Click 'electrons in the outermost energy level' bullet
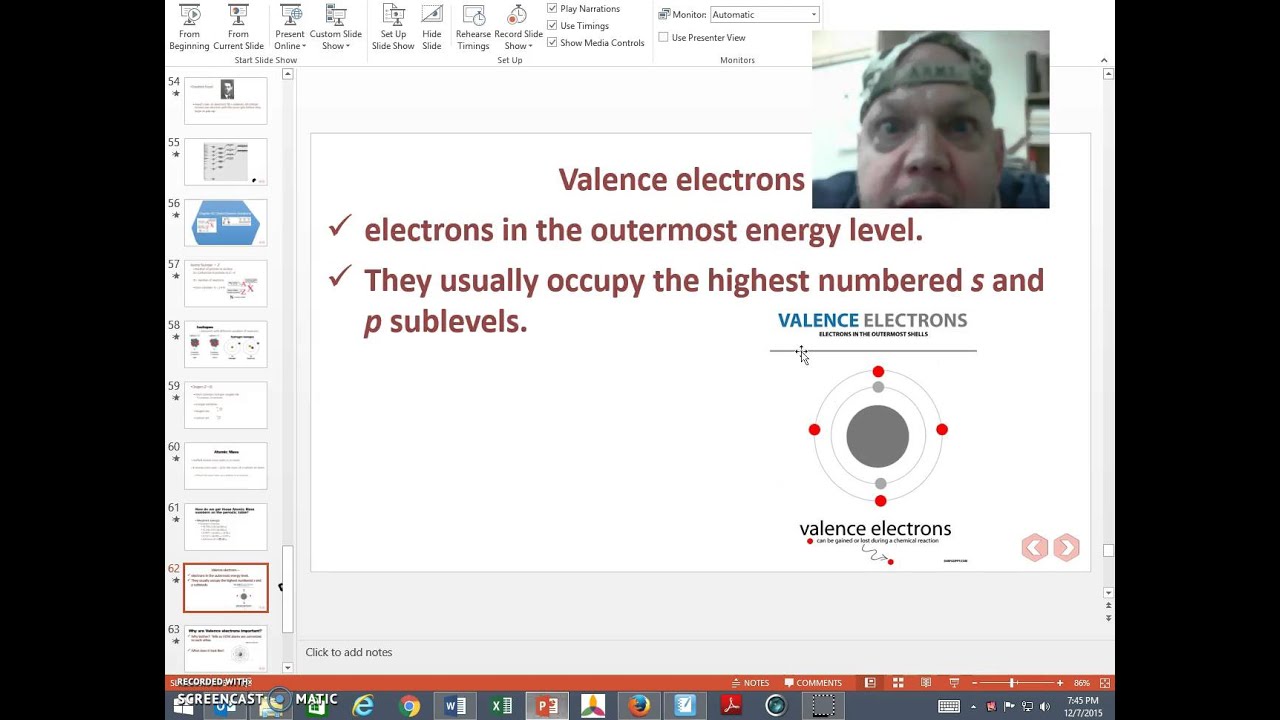The height and width of the screenshot is (720, 1280). (x=643, y=230)
